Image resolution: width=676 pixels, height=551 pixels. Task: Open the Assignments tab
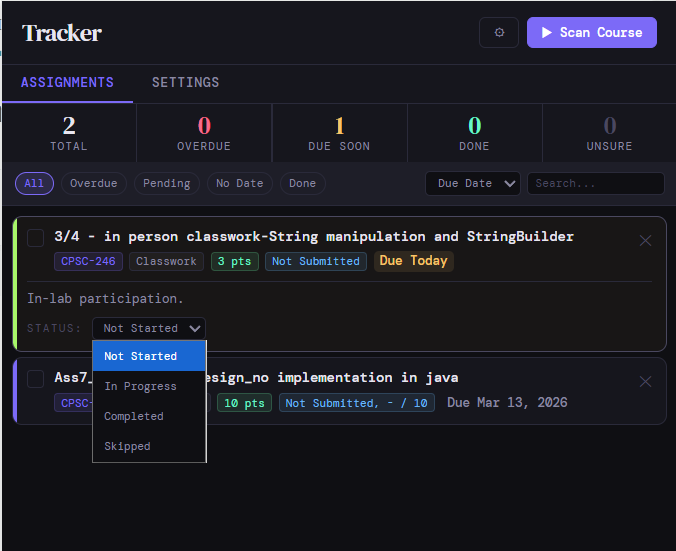point(67,82)
